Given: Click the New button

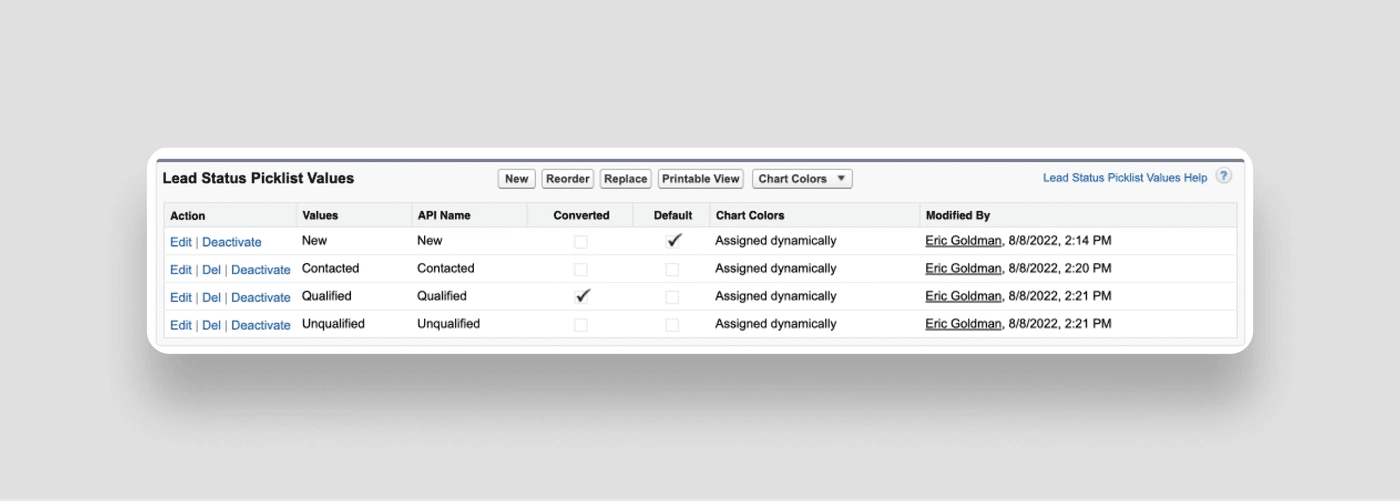Looking at the screenshot, I should coord(516,179).
